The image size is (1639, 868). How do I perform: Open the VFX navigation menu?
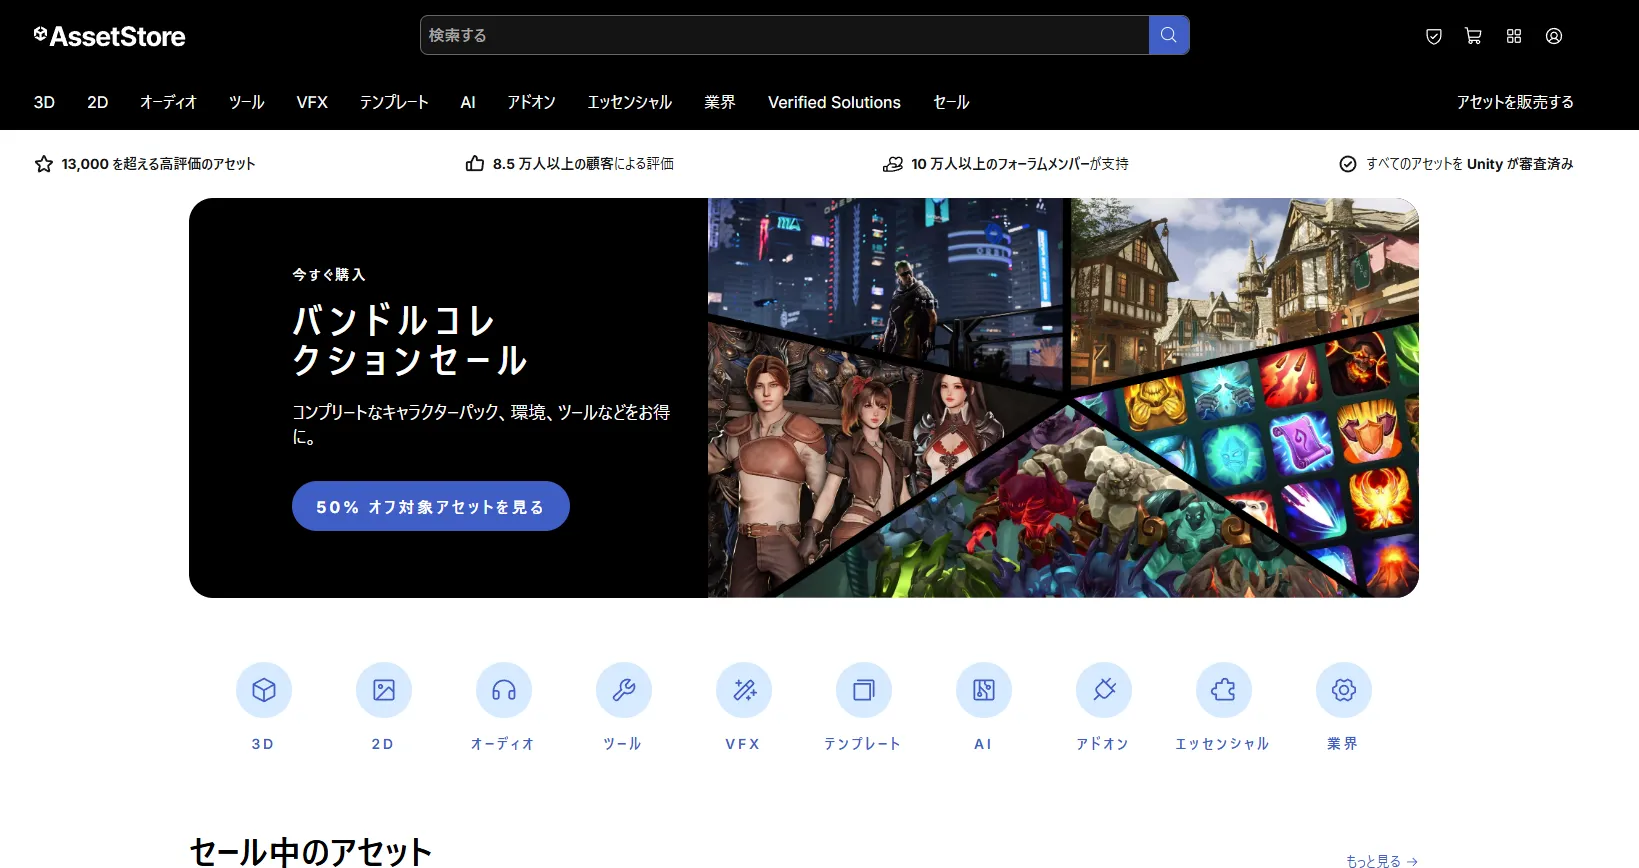(312, 102)
